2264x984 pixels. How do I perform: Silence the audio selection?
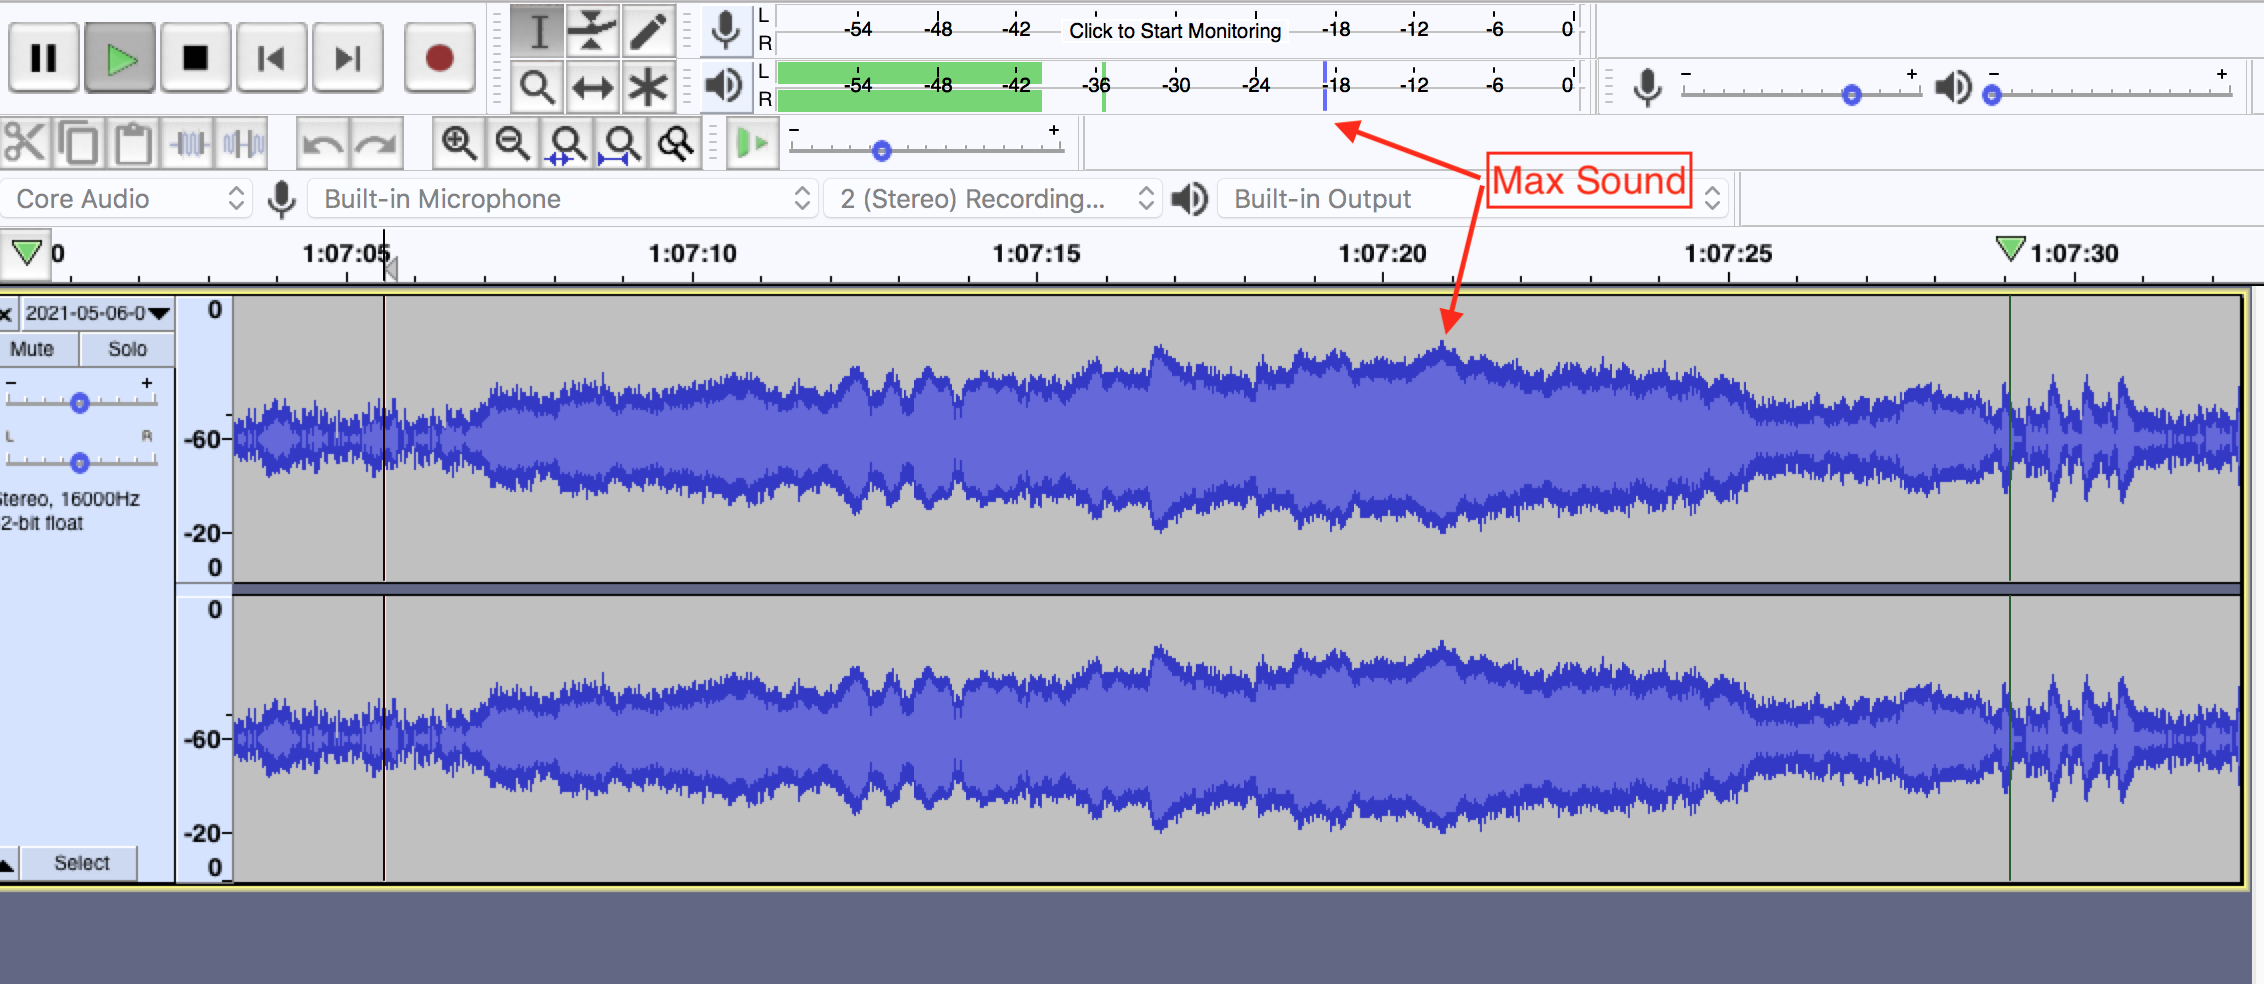(x=243, y=143)
